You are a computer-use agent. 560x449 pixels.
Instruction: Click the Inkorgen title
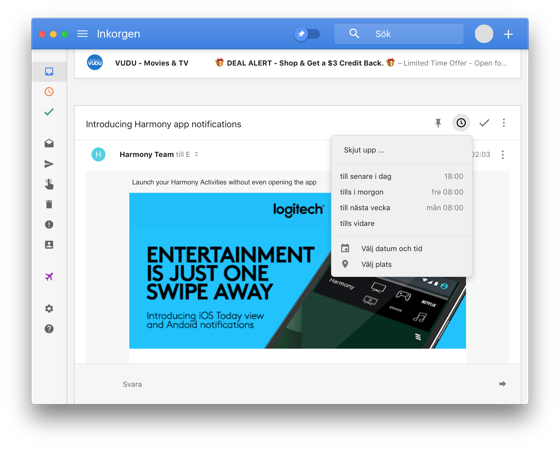pyautogui.click(x=119, y=34)
